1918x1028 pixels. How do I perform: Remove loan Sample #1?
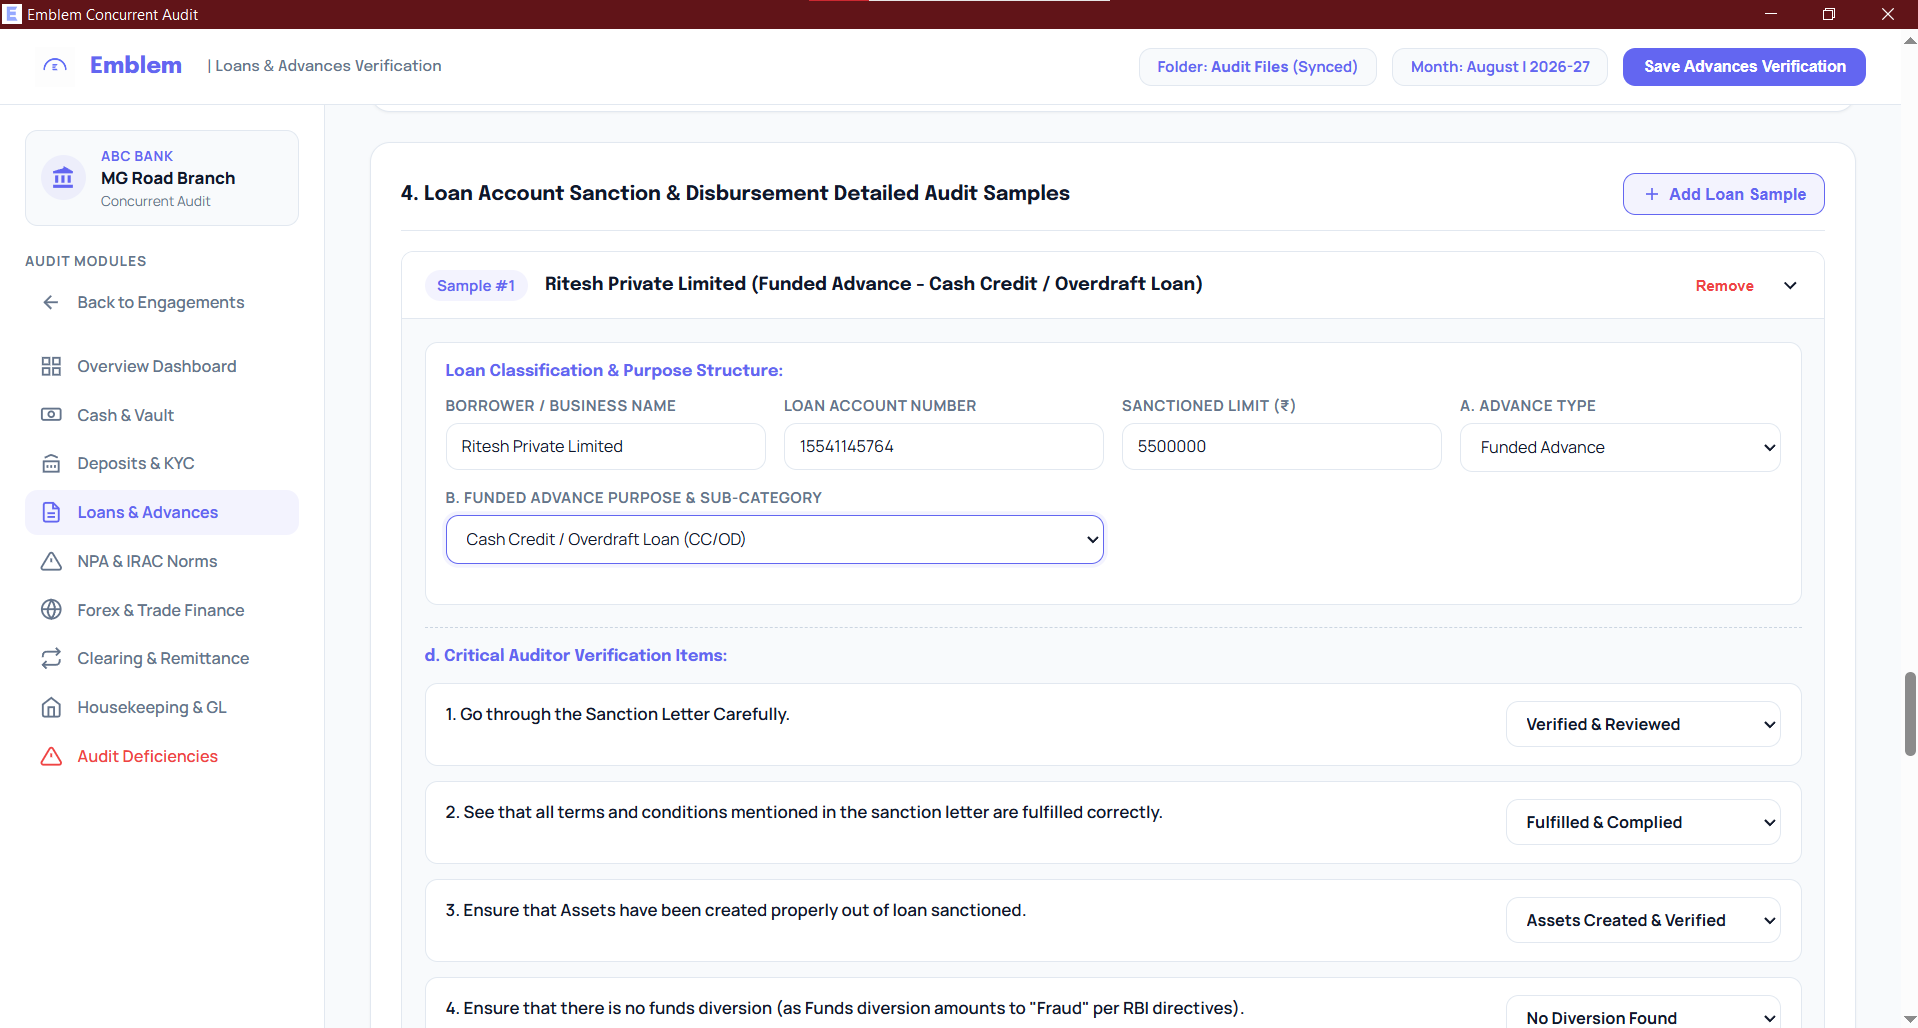click(1724, 286)
